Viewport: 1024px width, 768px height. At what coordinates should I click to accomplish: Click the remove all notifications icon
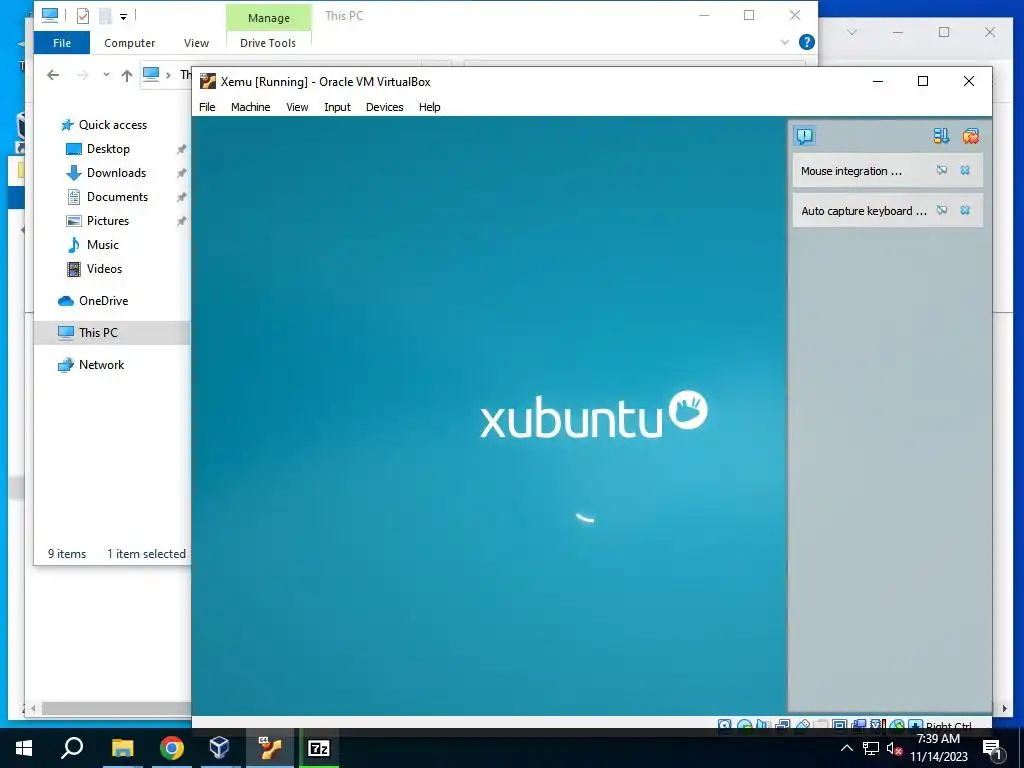[x=970, y=136]
